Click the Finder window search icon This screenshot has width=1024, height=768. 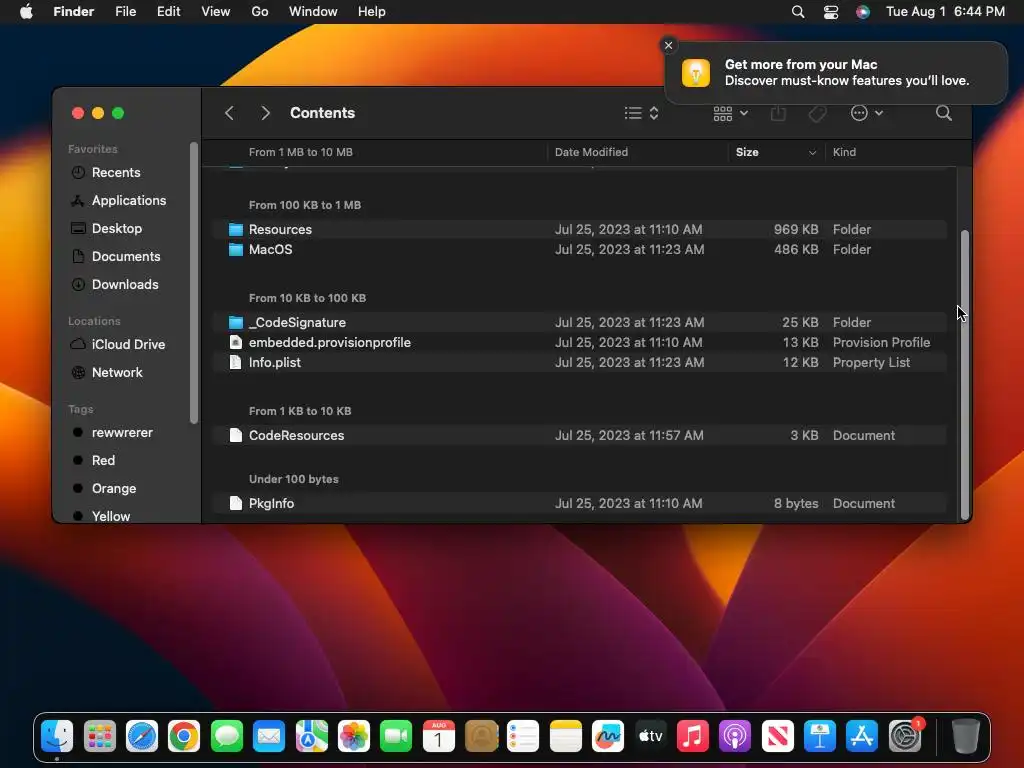point(944,113)
